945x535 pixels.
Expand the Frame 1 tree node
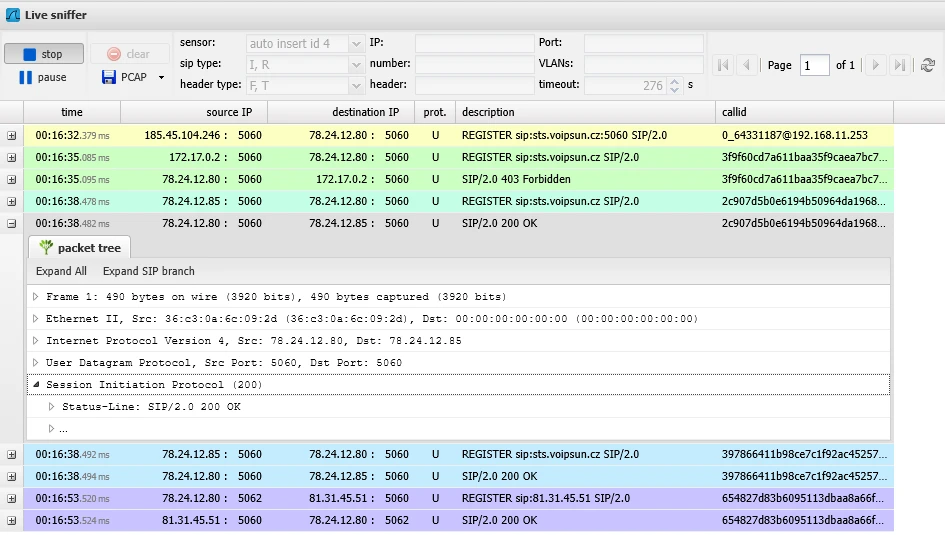36,296
